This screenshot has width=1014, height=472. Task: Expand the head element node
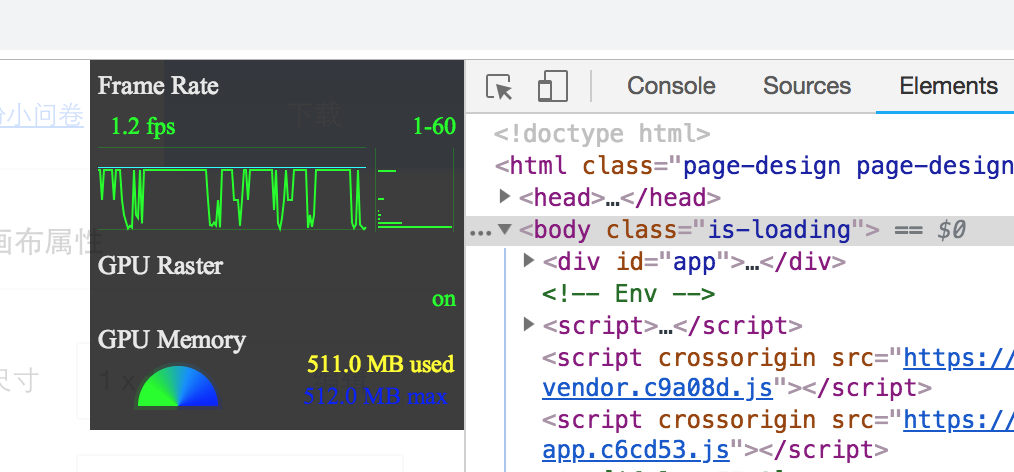pos(506,196)
